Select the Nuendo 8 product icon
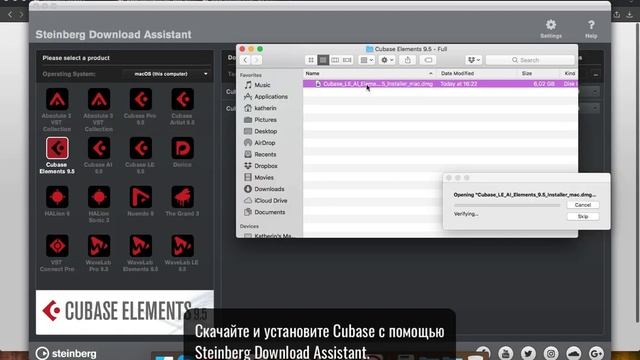 pyautogui.click(x=140, y=197)
